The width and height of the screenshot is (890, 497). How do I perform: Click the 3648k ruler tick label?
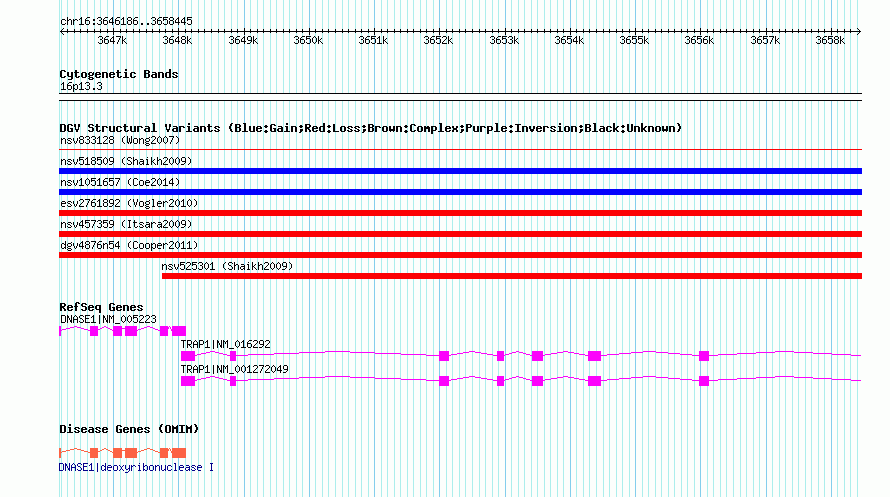click(x=177, y=40)
